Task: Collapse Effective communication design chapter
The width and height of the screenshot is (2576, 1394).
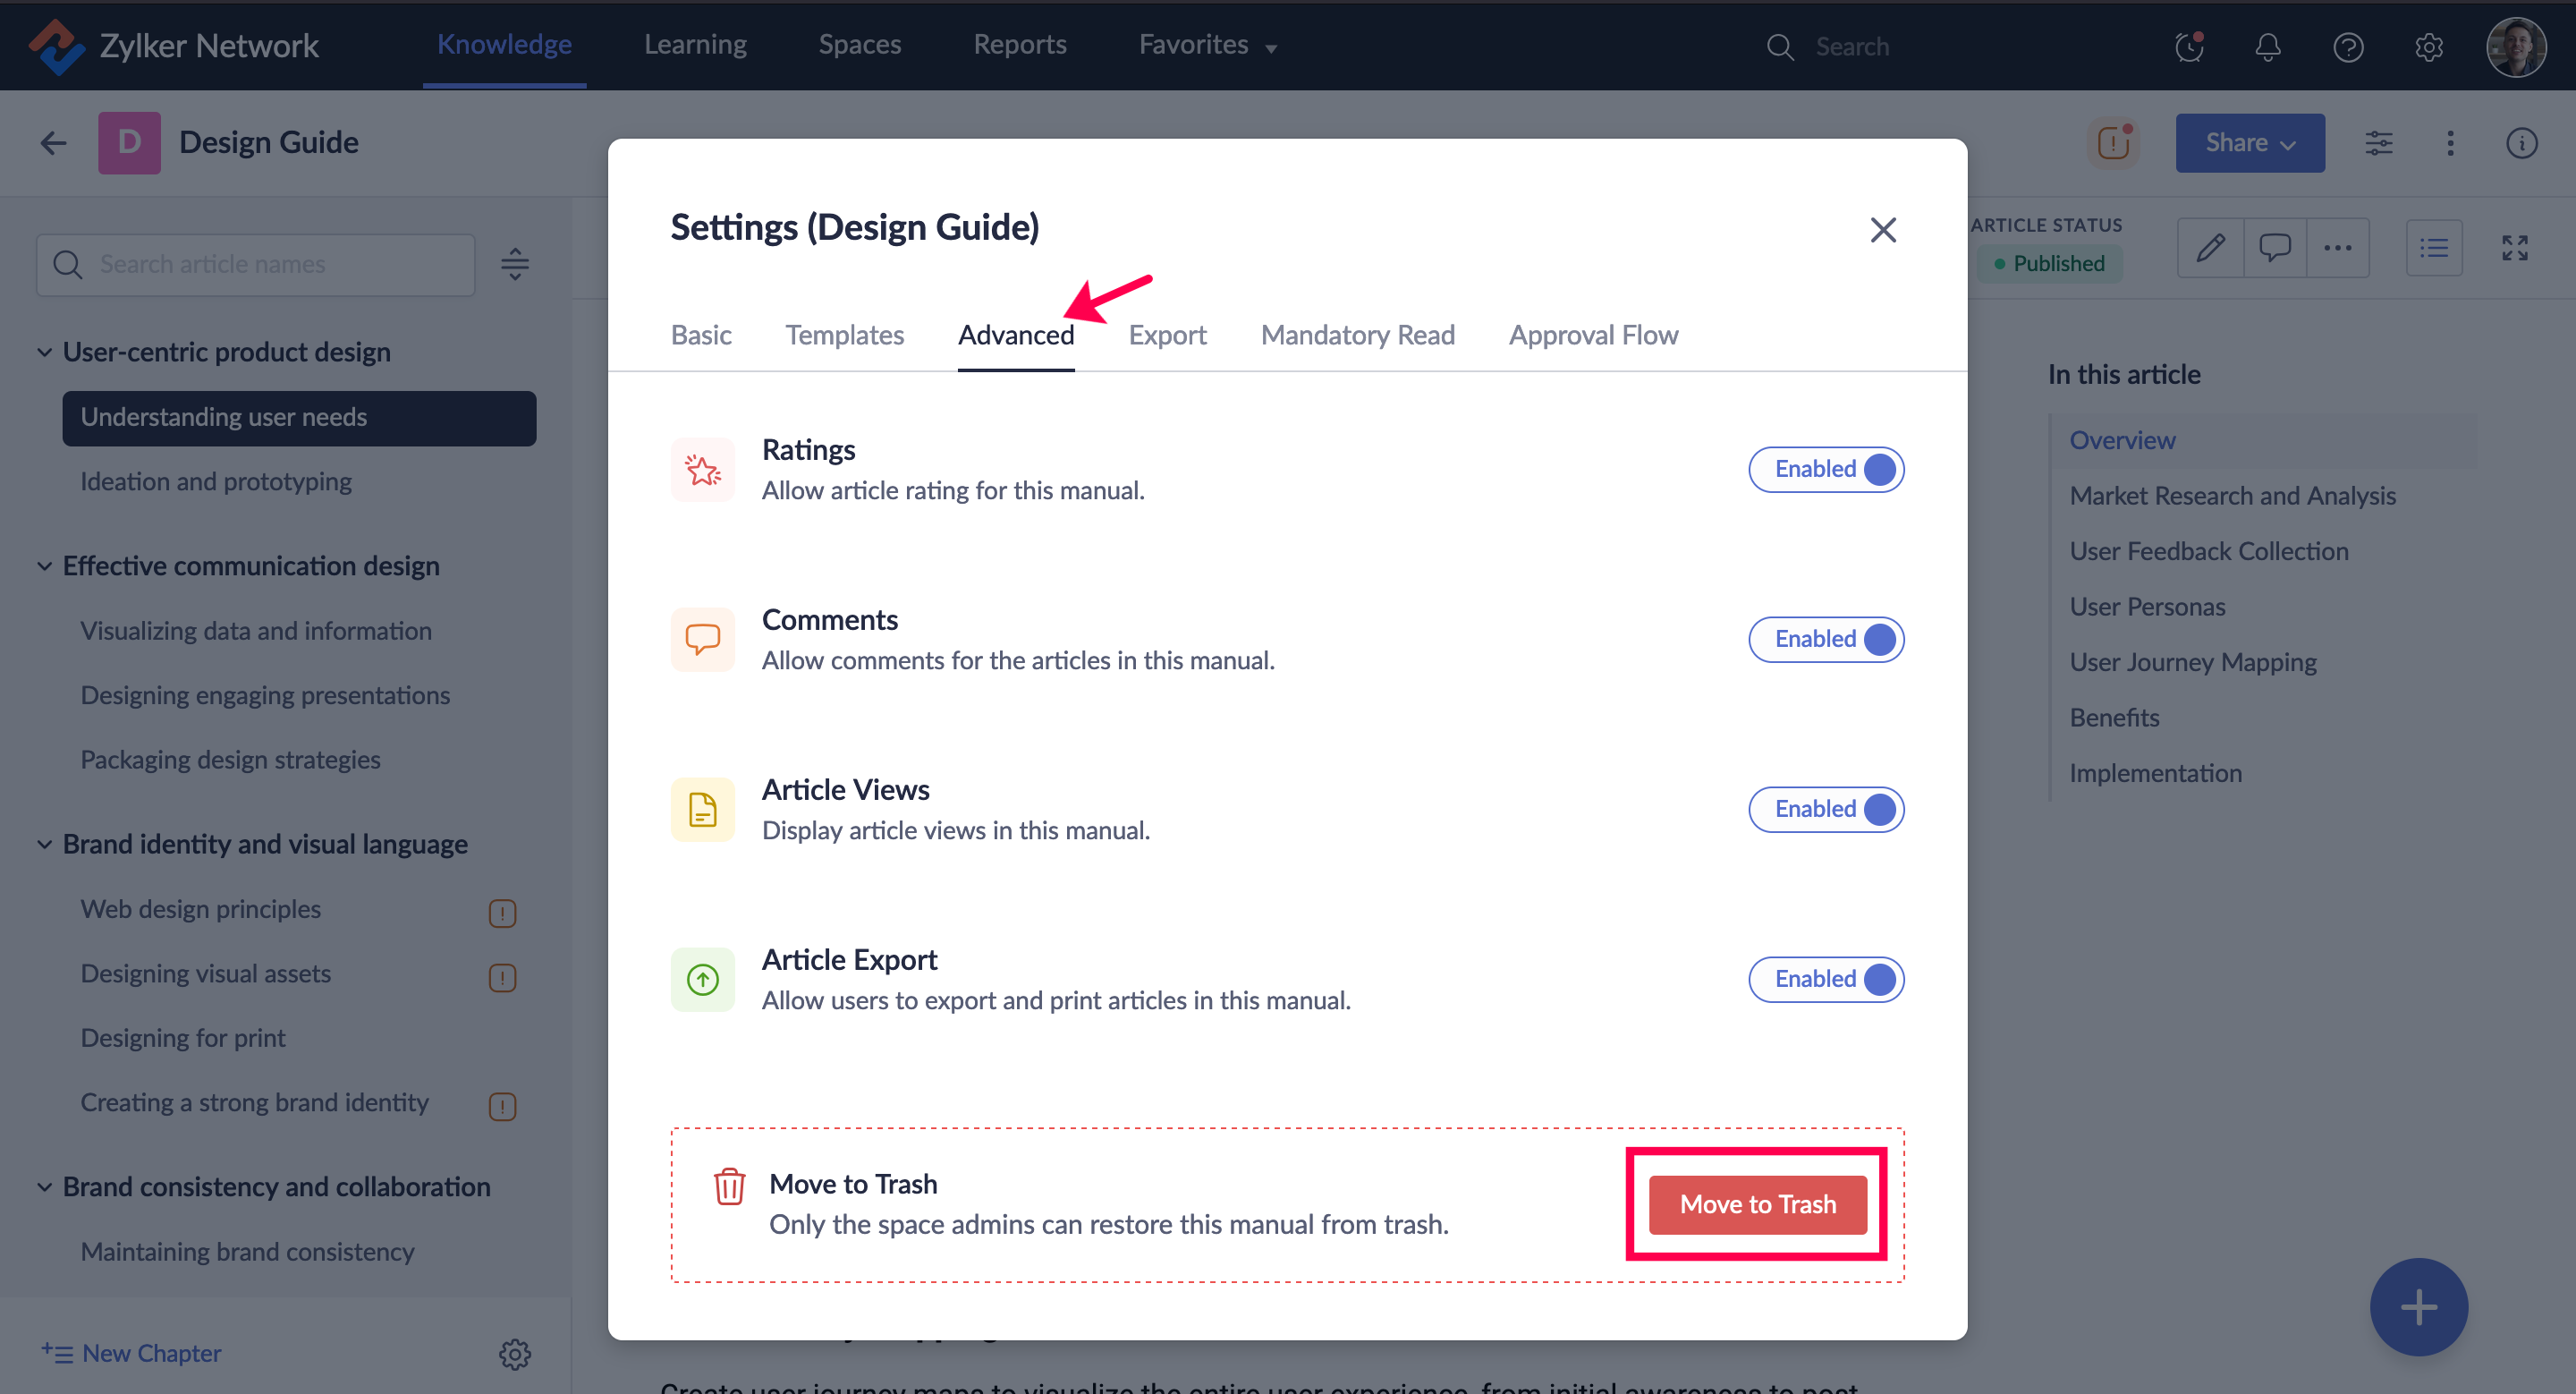Action: [x=45, y=566]
